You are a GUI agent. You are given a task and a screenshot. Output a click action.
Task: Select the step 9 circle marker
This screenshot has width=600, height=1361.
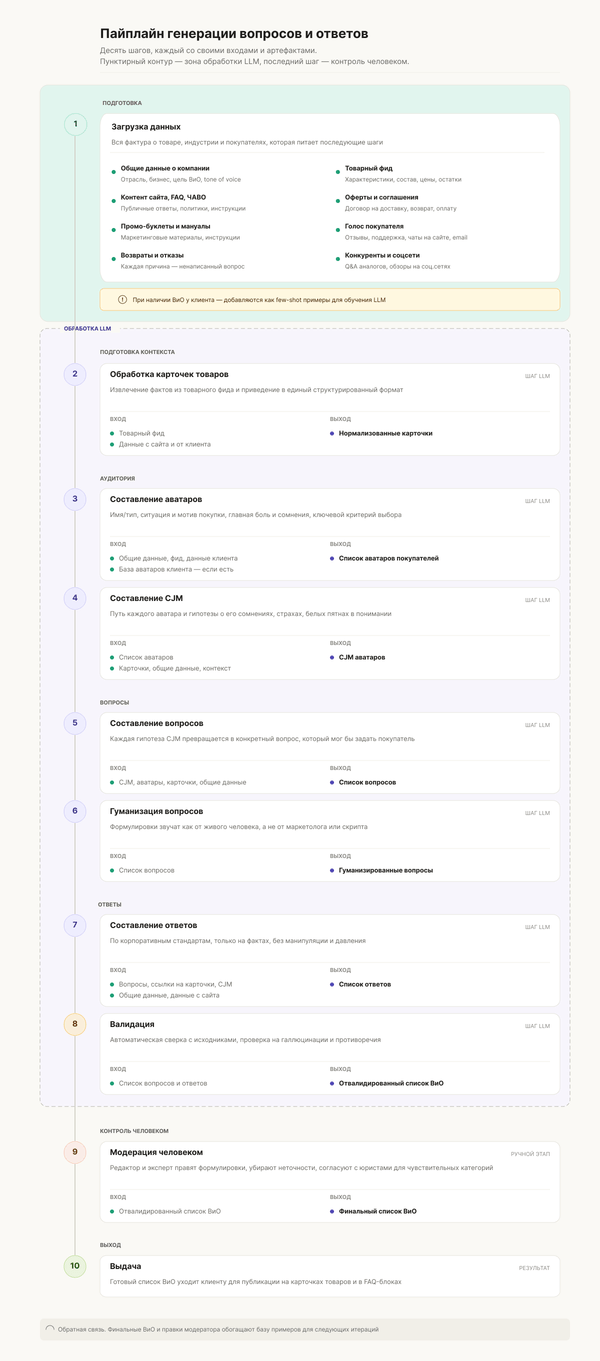click(75, 1152)
